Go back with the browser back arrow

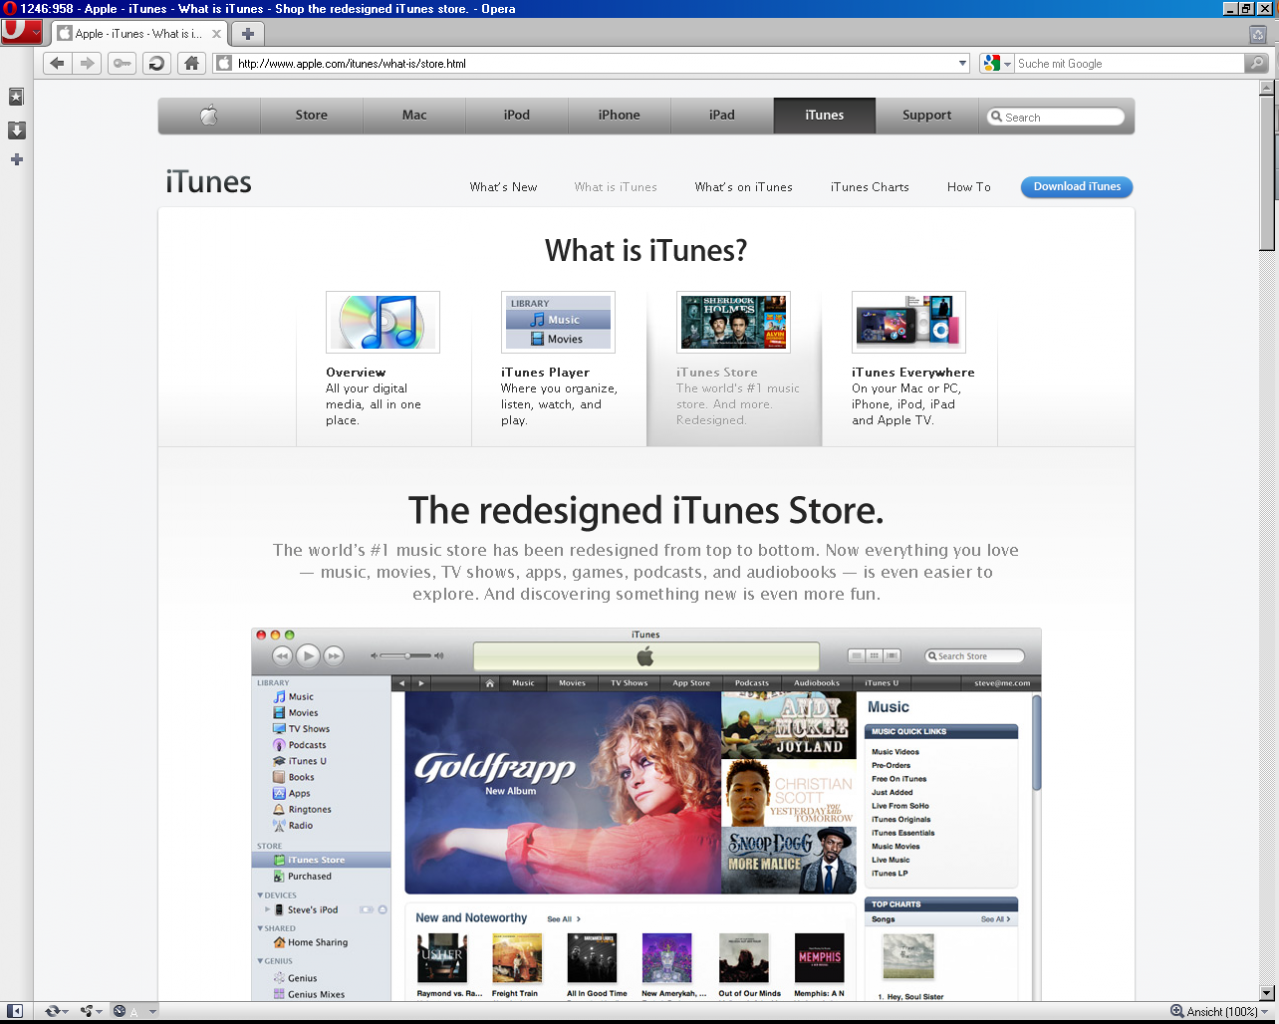(x=58, y=63)
